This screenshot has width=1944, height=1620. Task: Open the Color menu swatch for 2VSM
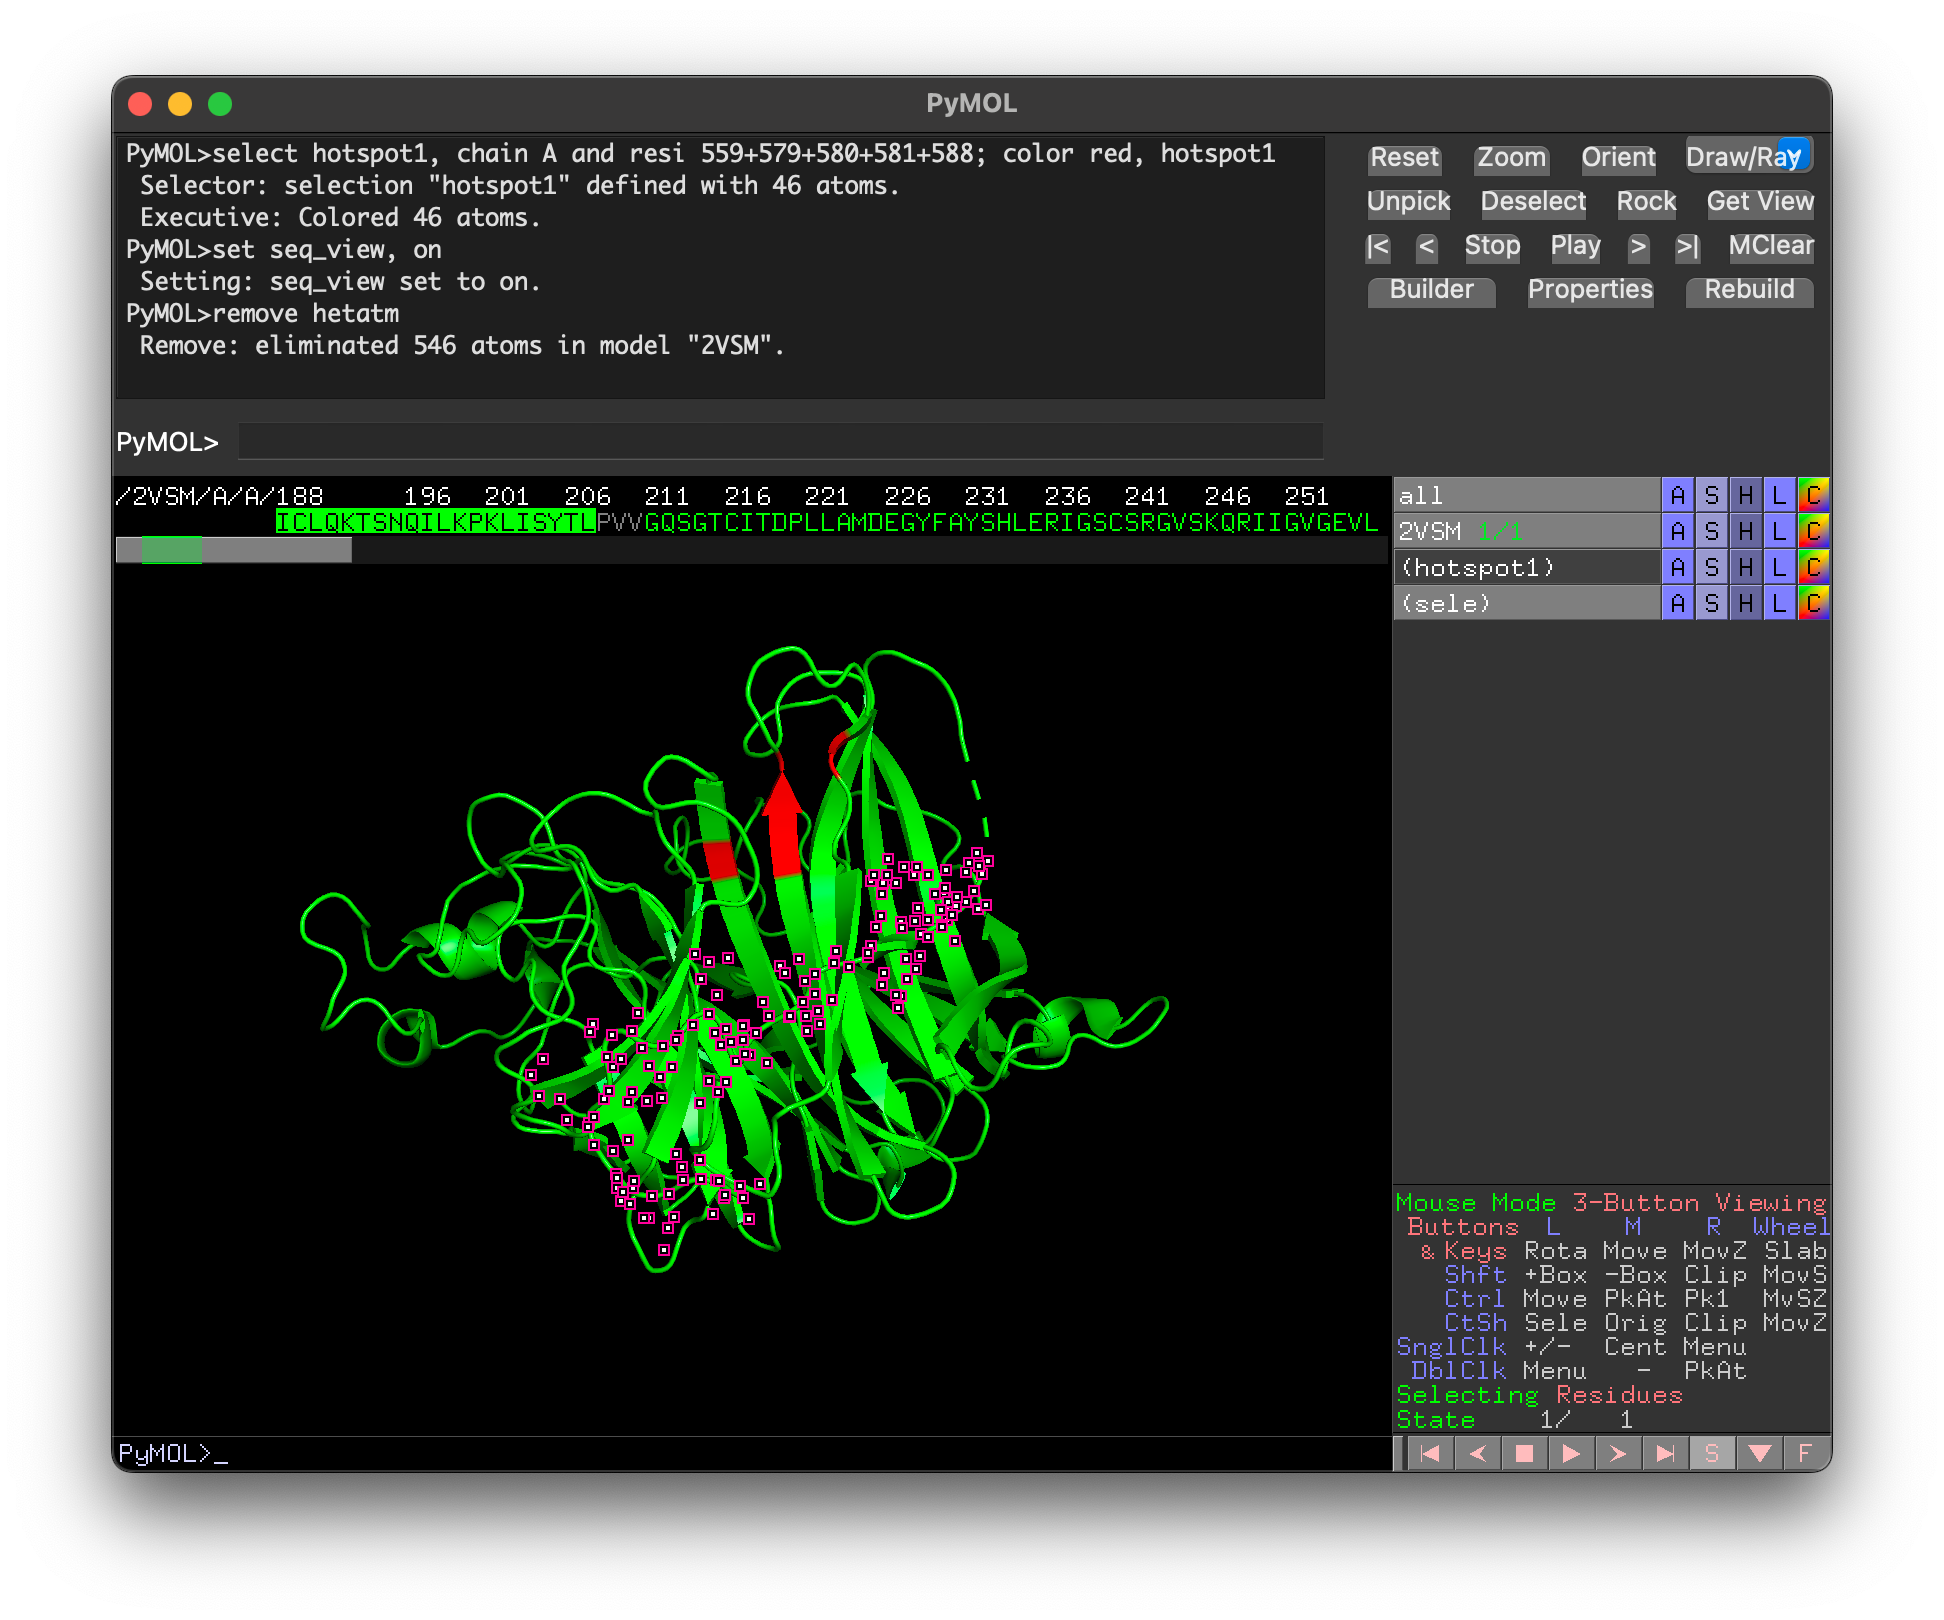pos(1813,531)
